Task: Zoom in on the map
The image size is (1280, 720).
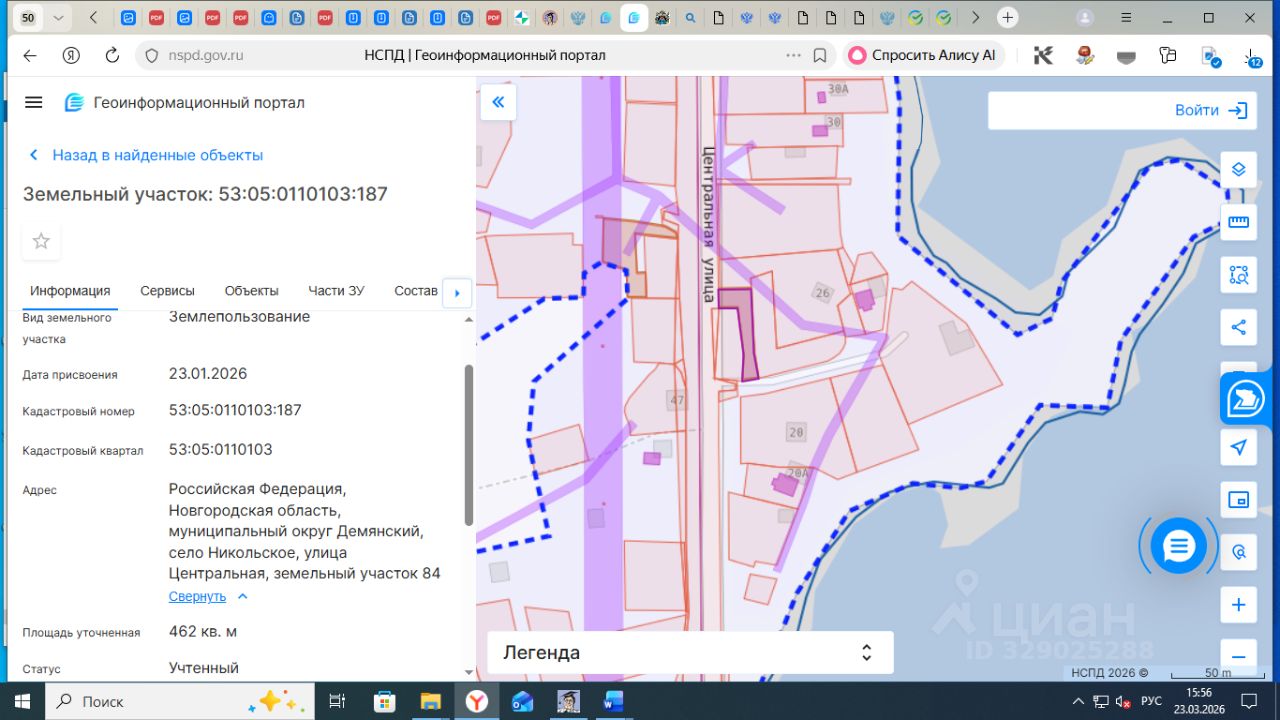Action: click(1238, 605)
